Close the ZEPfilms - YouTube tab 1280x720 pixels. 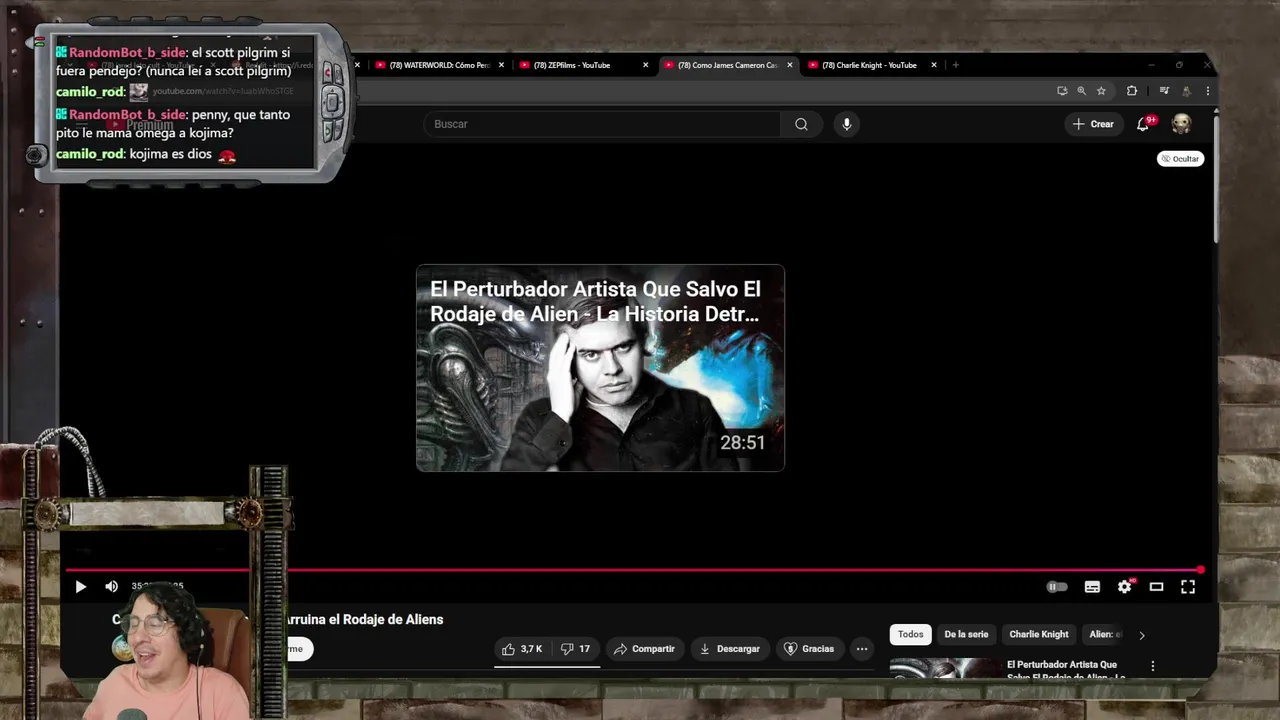click(645, 65)
